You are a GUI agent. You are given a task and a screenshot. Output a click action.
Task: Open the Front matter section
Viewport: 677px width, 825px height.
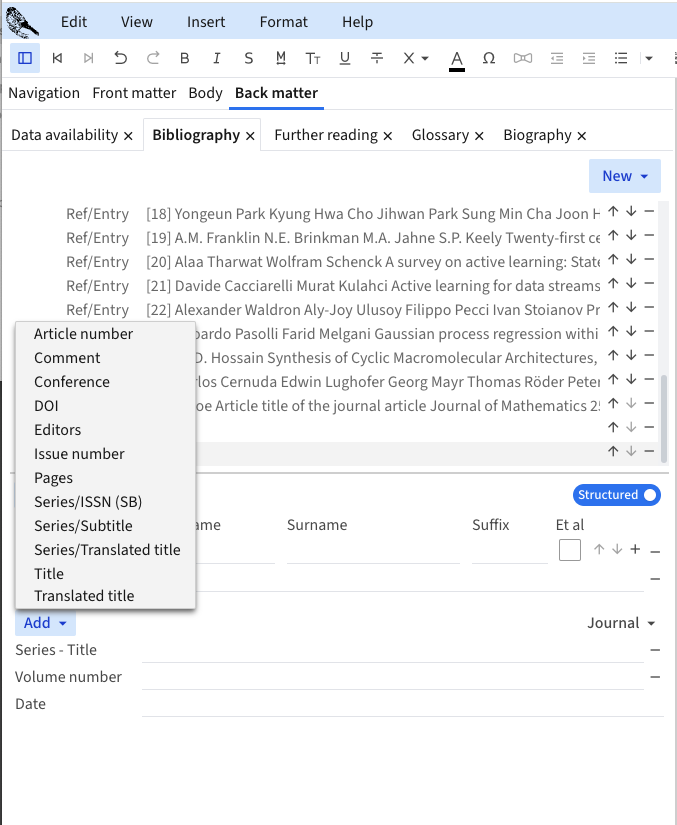click(138, 93)
